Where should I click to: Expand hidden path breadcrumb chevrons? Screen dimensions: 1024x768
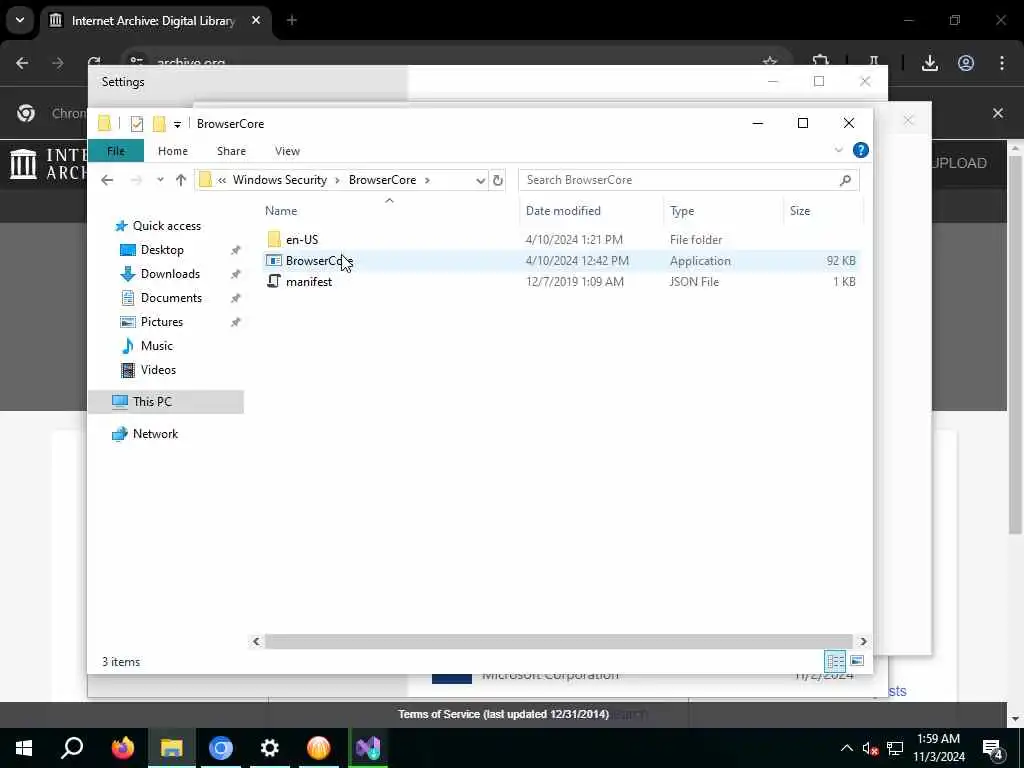(x=222, y=180)
